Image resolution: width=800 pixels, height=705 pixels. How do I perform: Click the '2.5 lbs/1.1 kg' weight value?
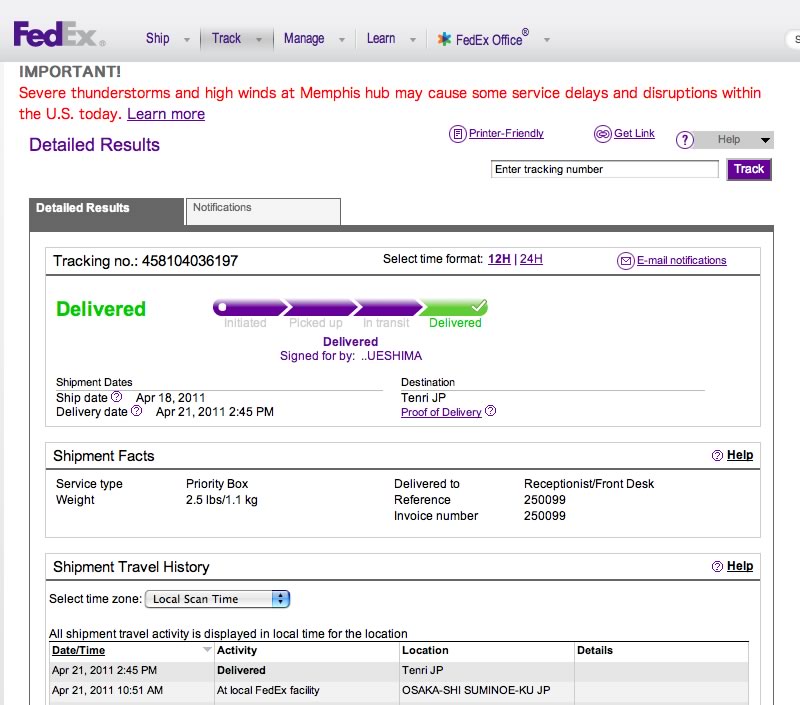pos(221,500)
